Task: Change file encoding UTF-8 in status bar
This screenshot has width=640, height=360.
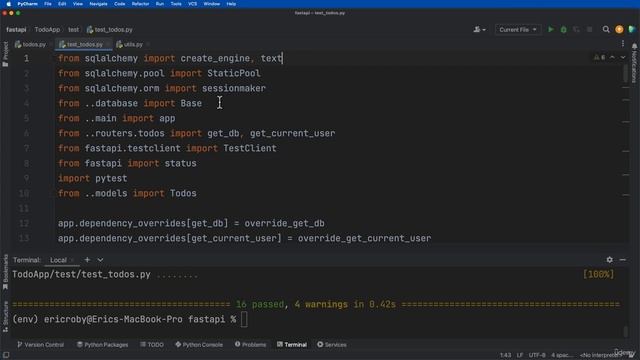Action: click(537, 355)
